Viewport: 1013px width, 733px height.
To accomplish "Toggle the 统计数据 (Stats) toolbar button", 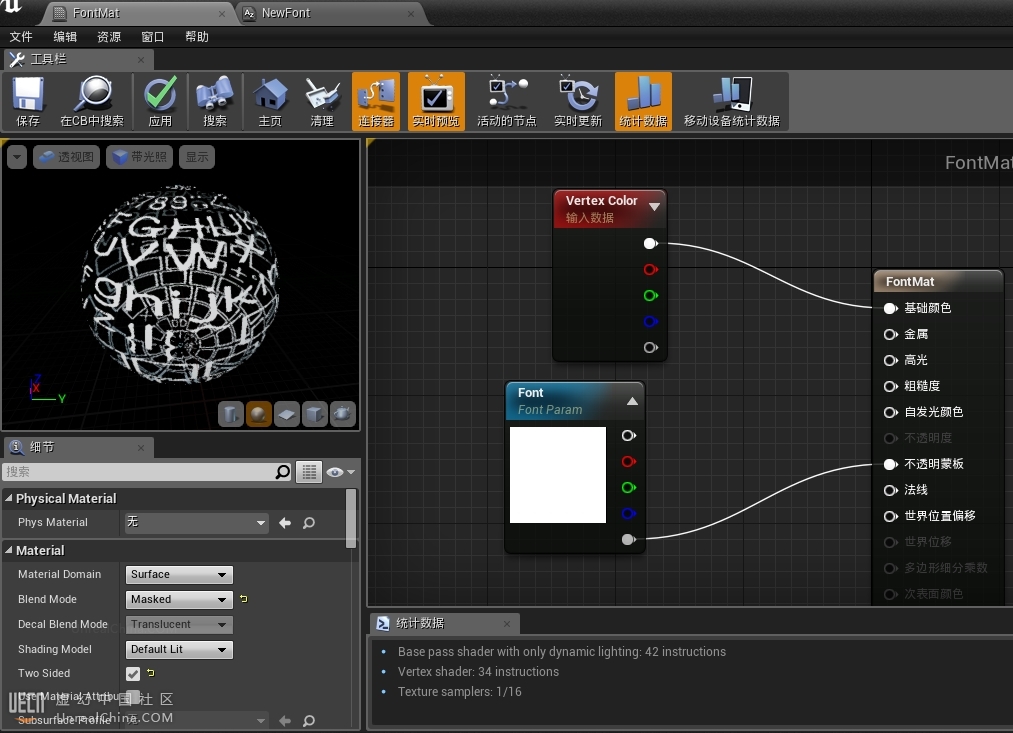I will (643, 101).
